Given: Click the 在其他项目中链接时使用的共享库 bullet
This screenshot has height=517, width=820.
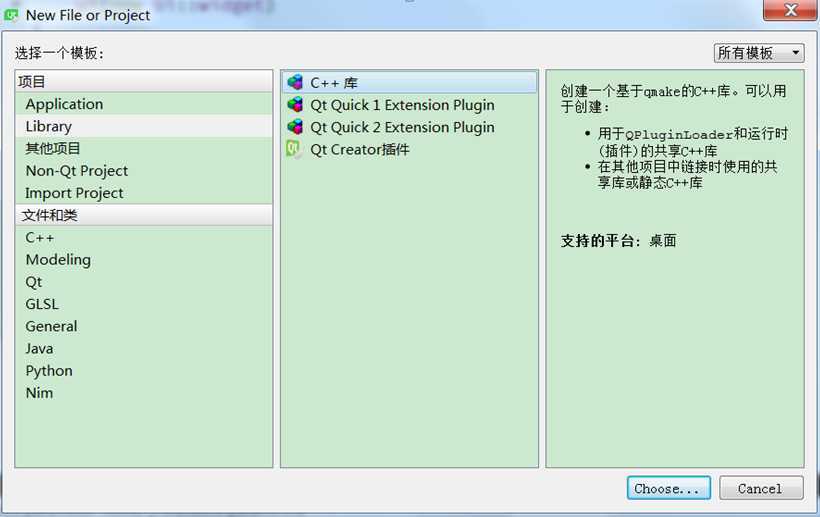Looking at the screenshot, I should [688, 175].
